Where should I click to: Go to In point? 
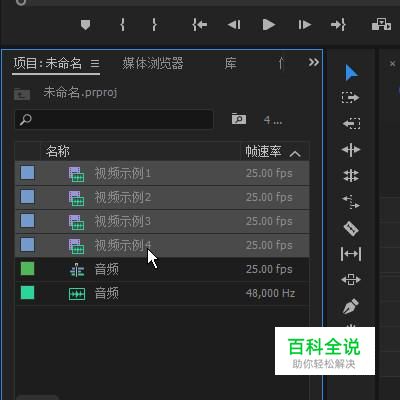[x=199, y=25]
